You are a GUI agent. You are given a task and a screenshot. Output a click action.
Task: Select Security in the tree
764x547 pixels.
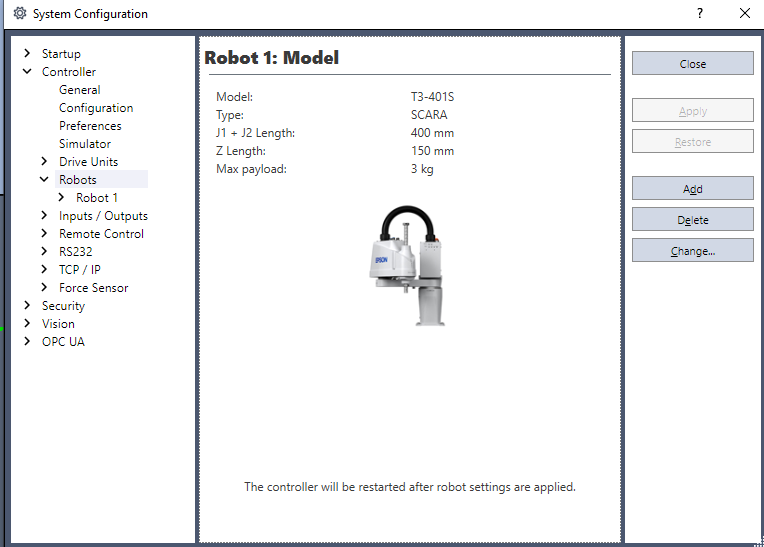tap(63, 306)
